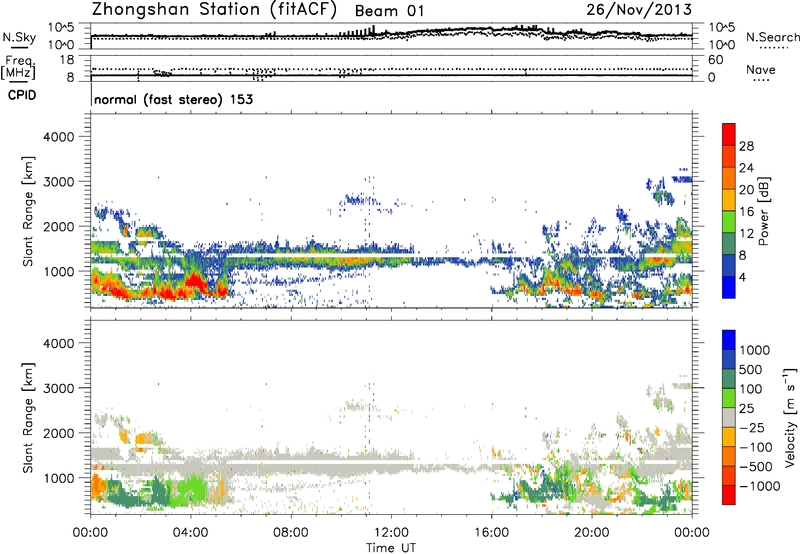Click the '2000' tick in the velocity panel
This screenshot has width=800, height=554.
coord(59,433)
